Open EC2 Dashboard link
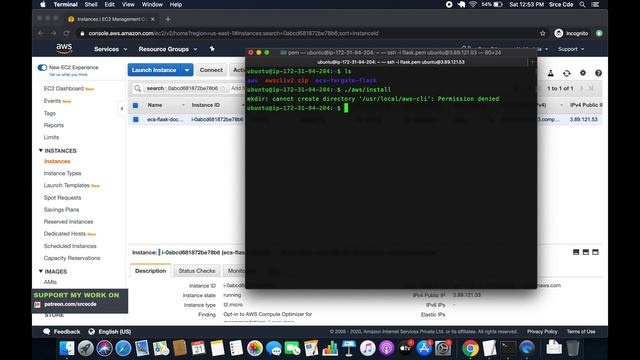The image size is (640, 360). point(64,89)
